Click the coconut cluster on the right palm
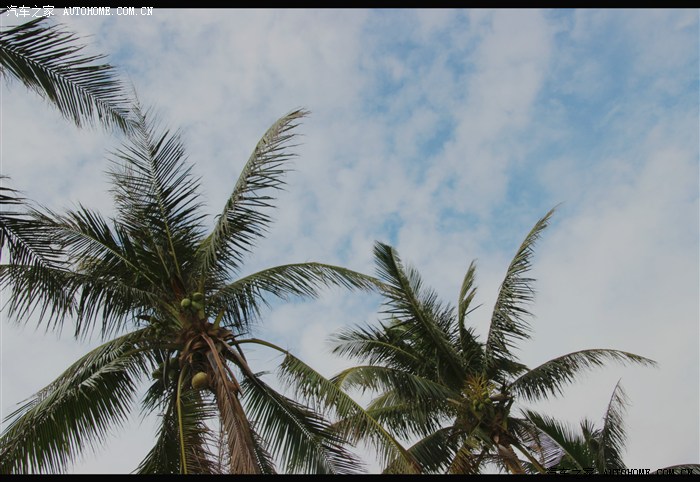This screenshot has height=482, width=700. pos(478,393)
